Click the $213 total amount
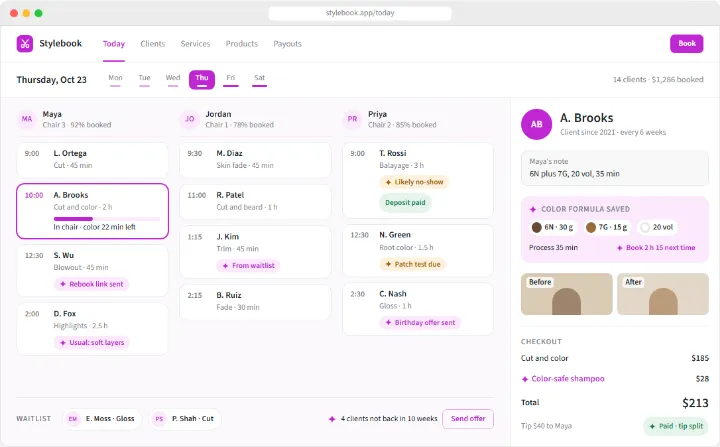720x447 pixels. [x=695, y=403]
